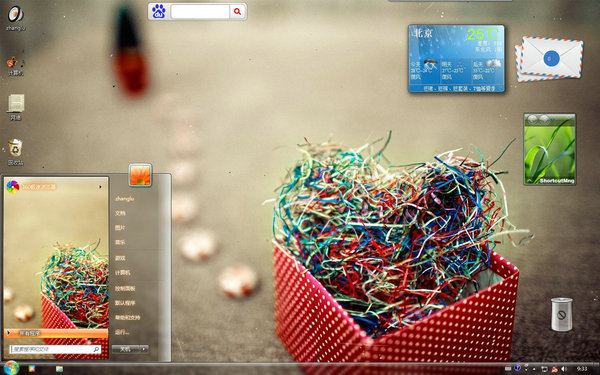Click the Shut down (关机) button
The width and height of the screenshot is (600, 375).
pyautogui.click(x=126, y=349)
